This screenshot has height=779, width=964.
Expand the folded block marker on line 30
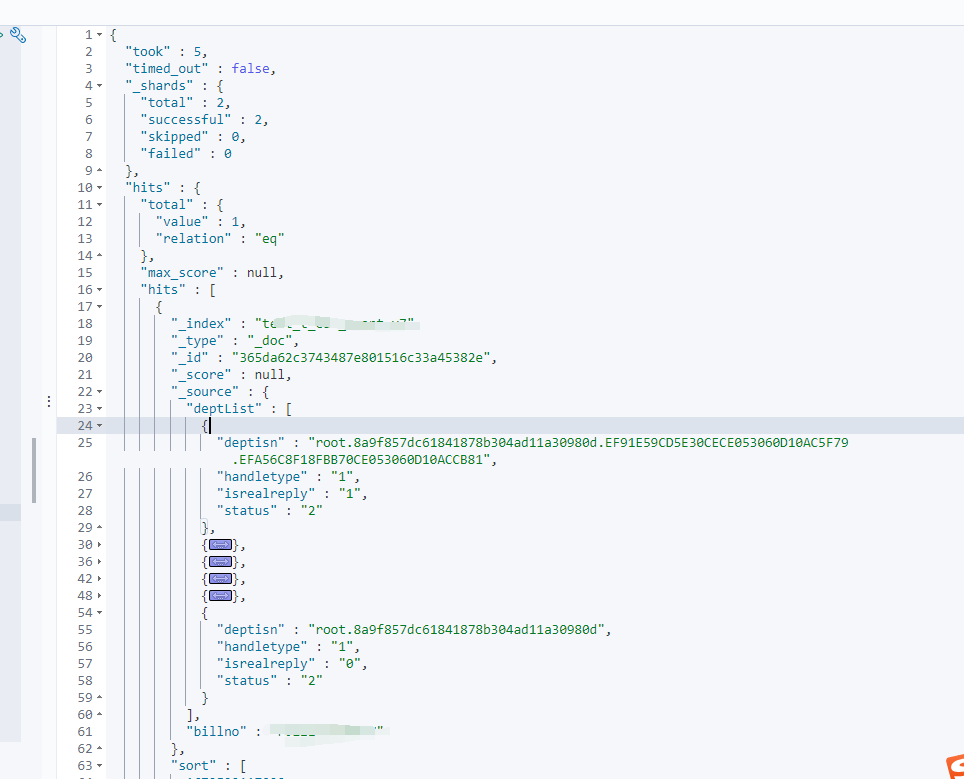point(220,545)
